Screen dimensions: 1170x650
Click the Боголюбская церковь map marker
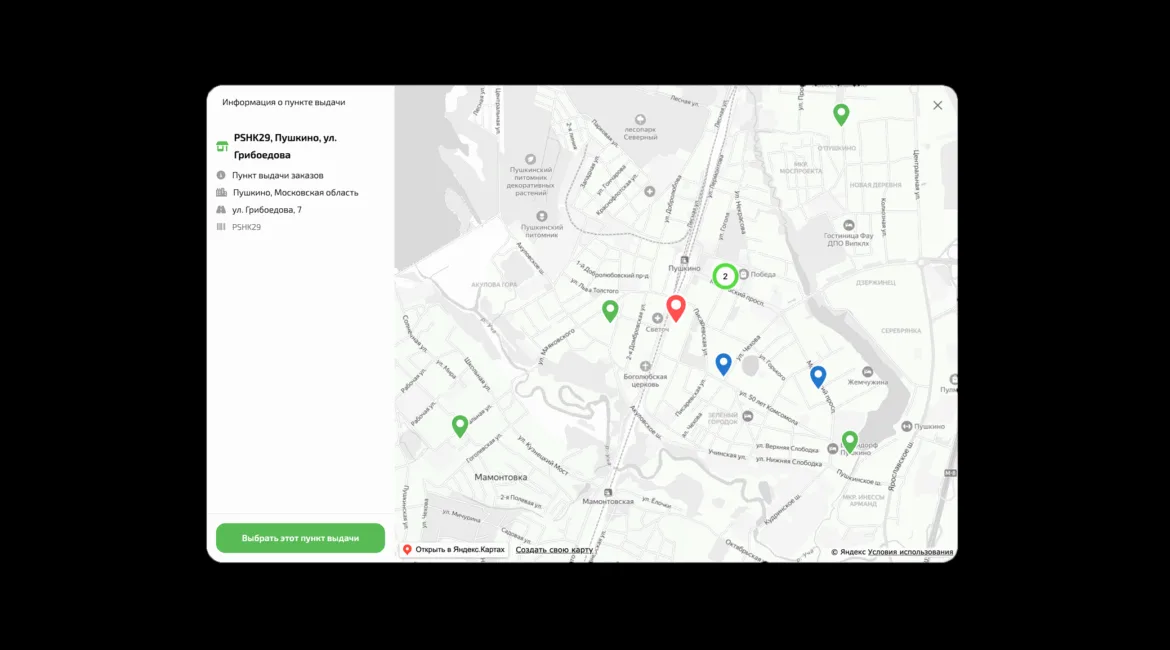click(645, 366)
